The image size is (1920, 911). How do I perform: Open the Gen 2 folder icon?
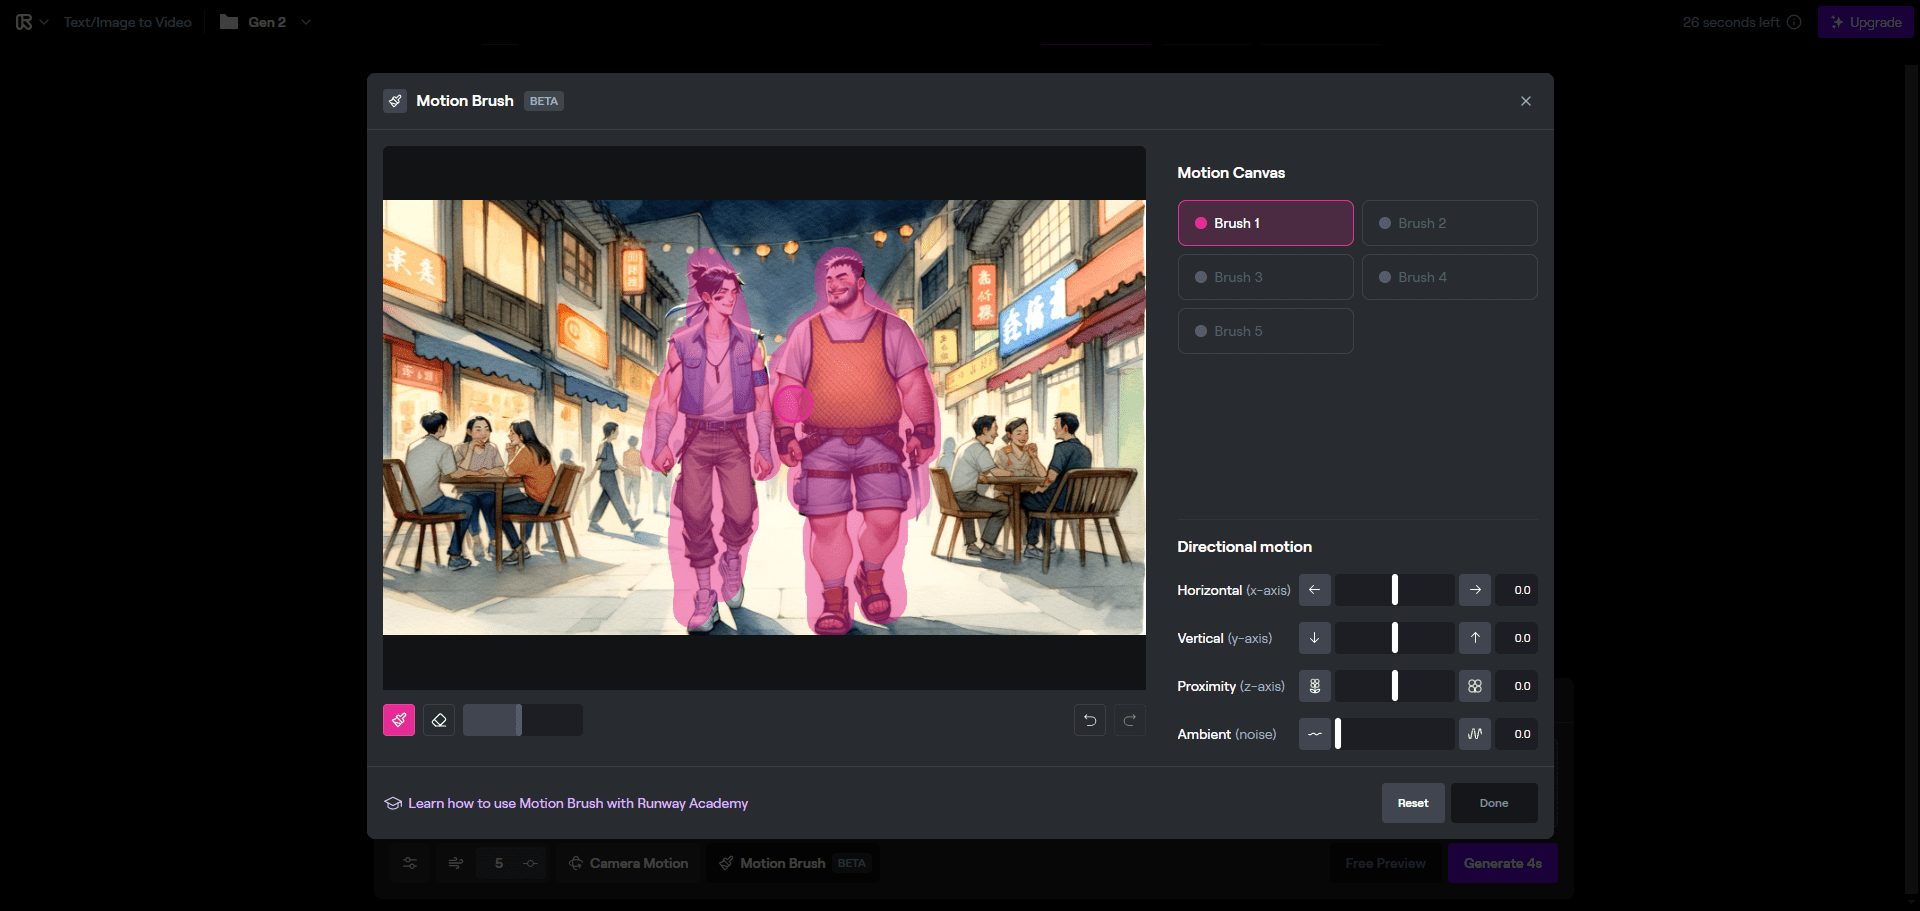(x=229, y=22)
